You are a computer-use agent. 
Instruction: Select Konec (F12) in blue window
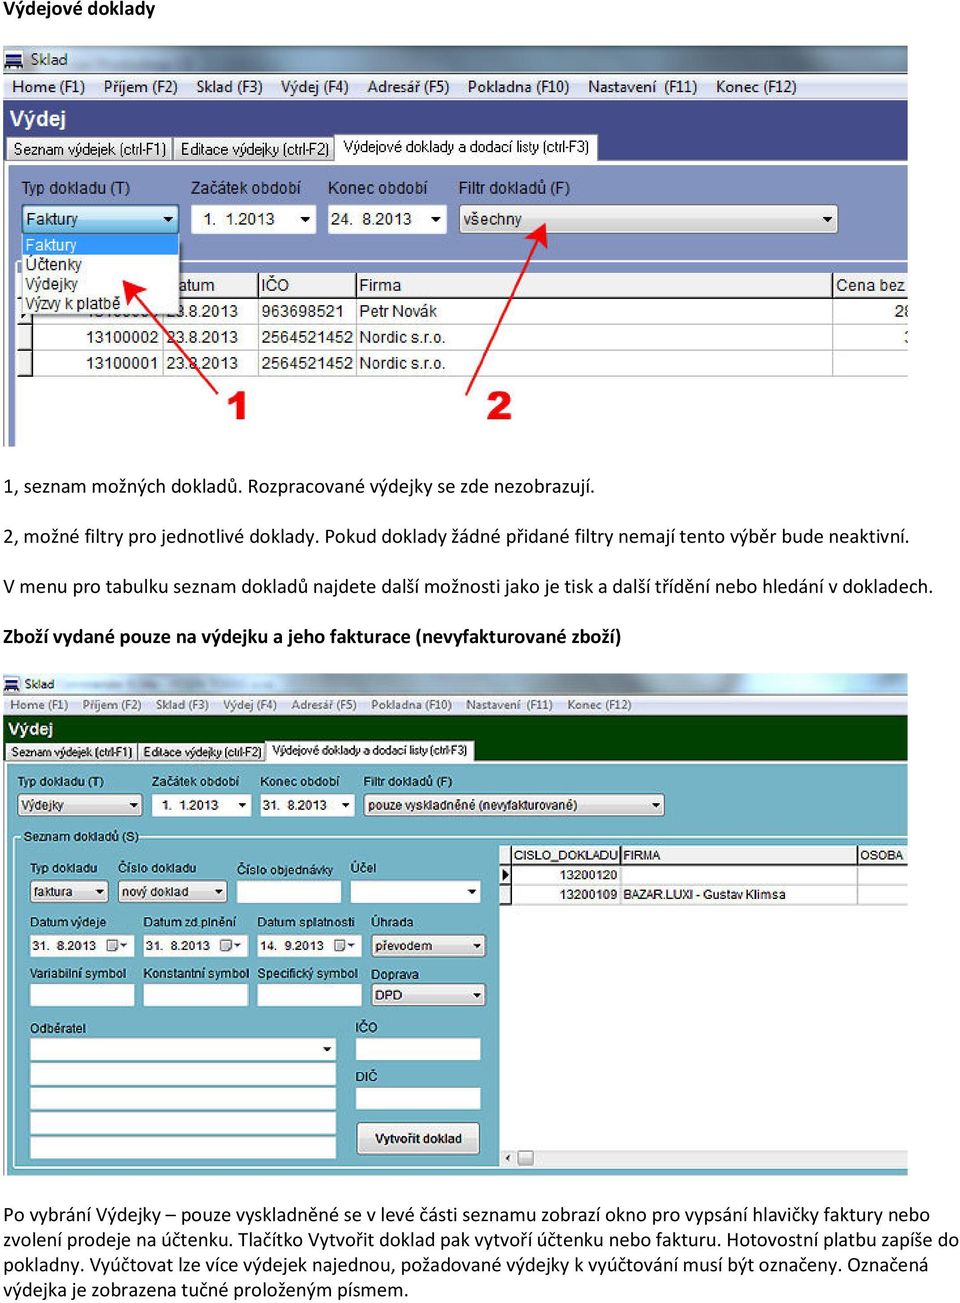click(x=756, y=87)
